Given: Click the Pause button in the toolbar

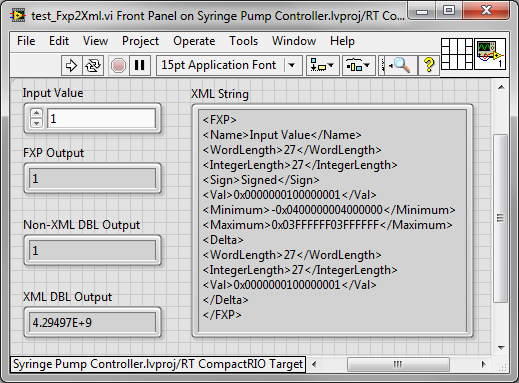Looking at the screenshot, I should pos(140,65).
